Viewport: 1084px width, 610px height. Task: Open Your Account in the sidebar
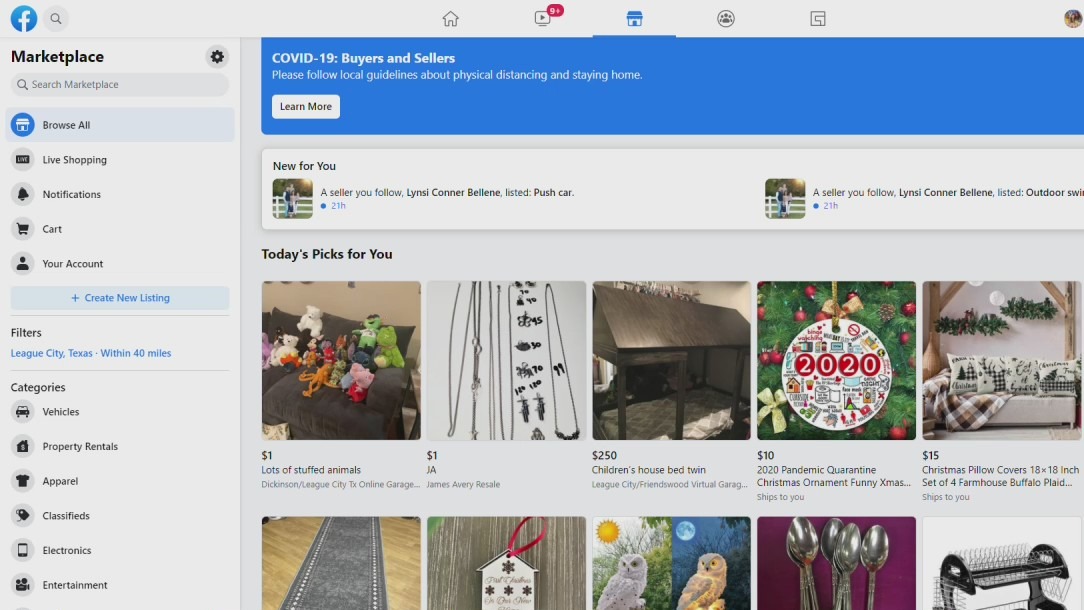point(70,263)
